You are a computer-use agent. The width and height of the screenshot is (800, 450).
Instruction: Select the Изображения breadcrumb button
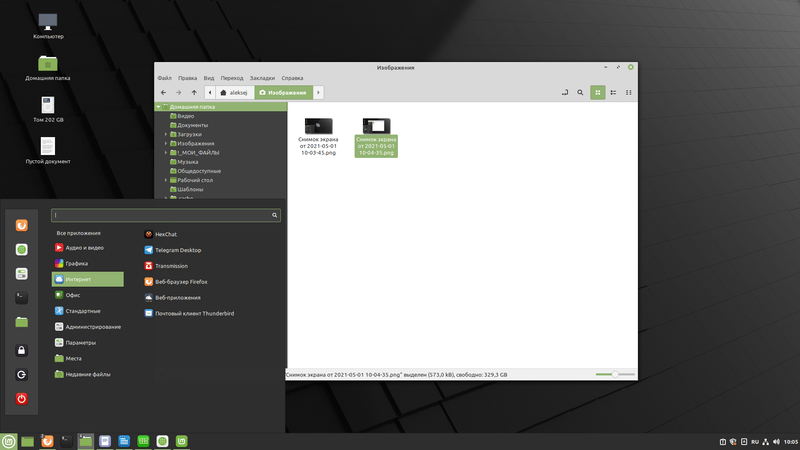click(284, 92)
